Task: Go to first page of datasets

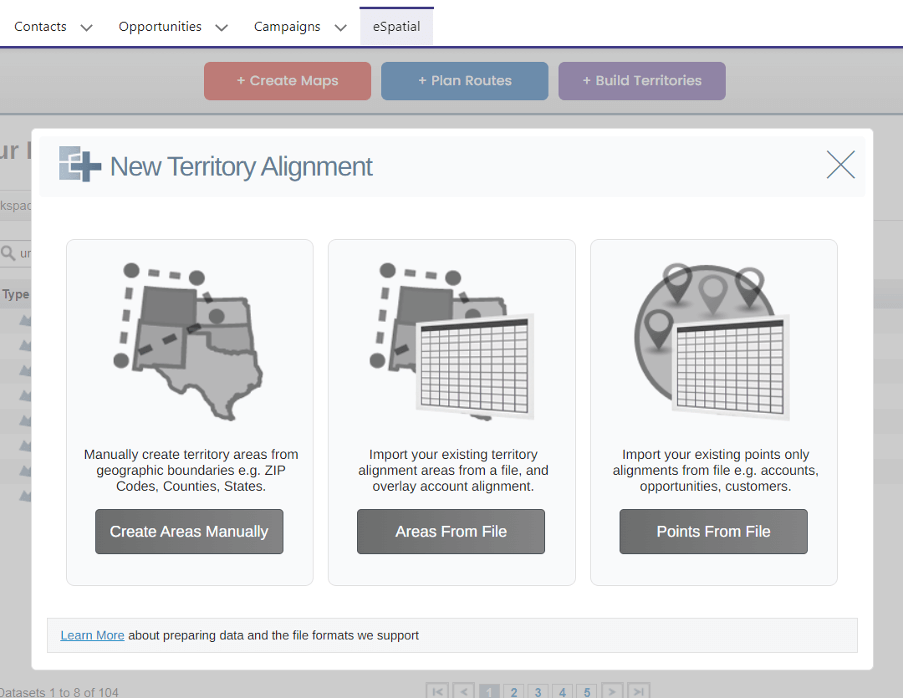Action: (x=438, y=691)
